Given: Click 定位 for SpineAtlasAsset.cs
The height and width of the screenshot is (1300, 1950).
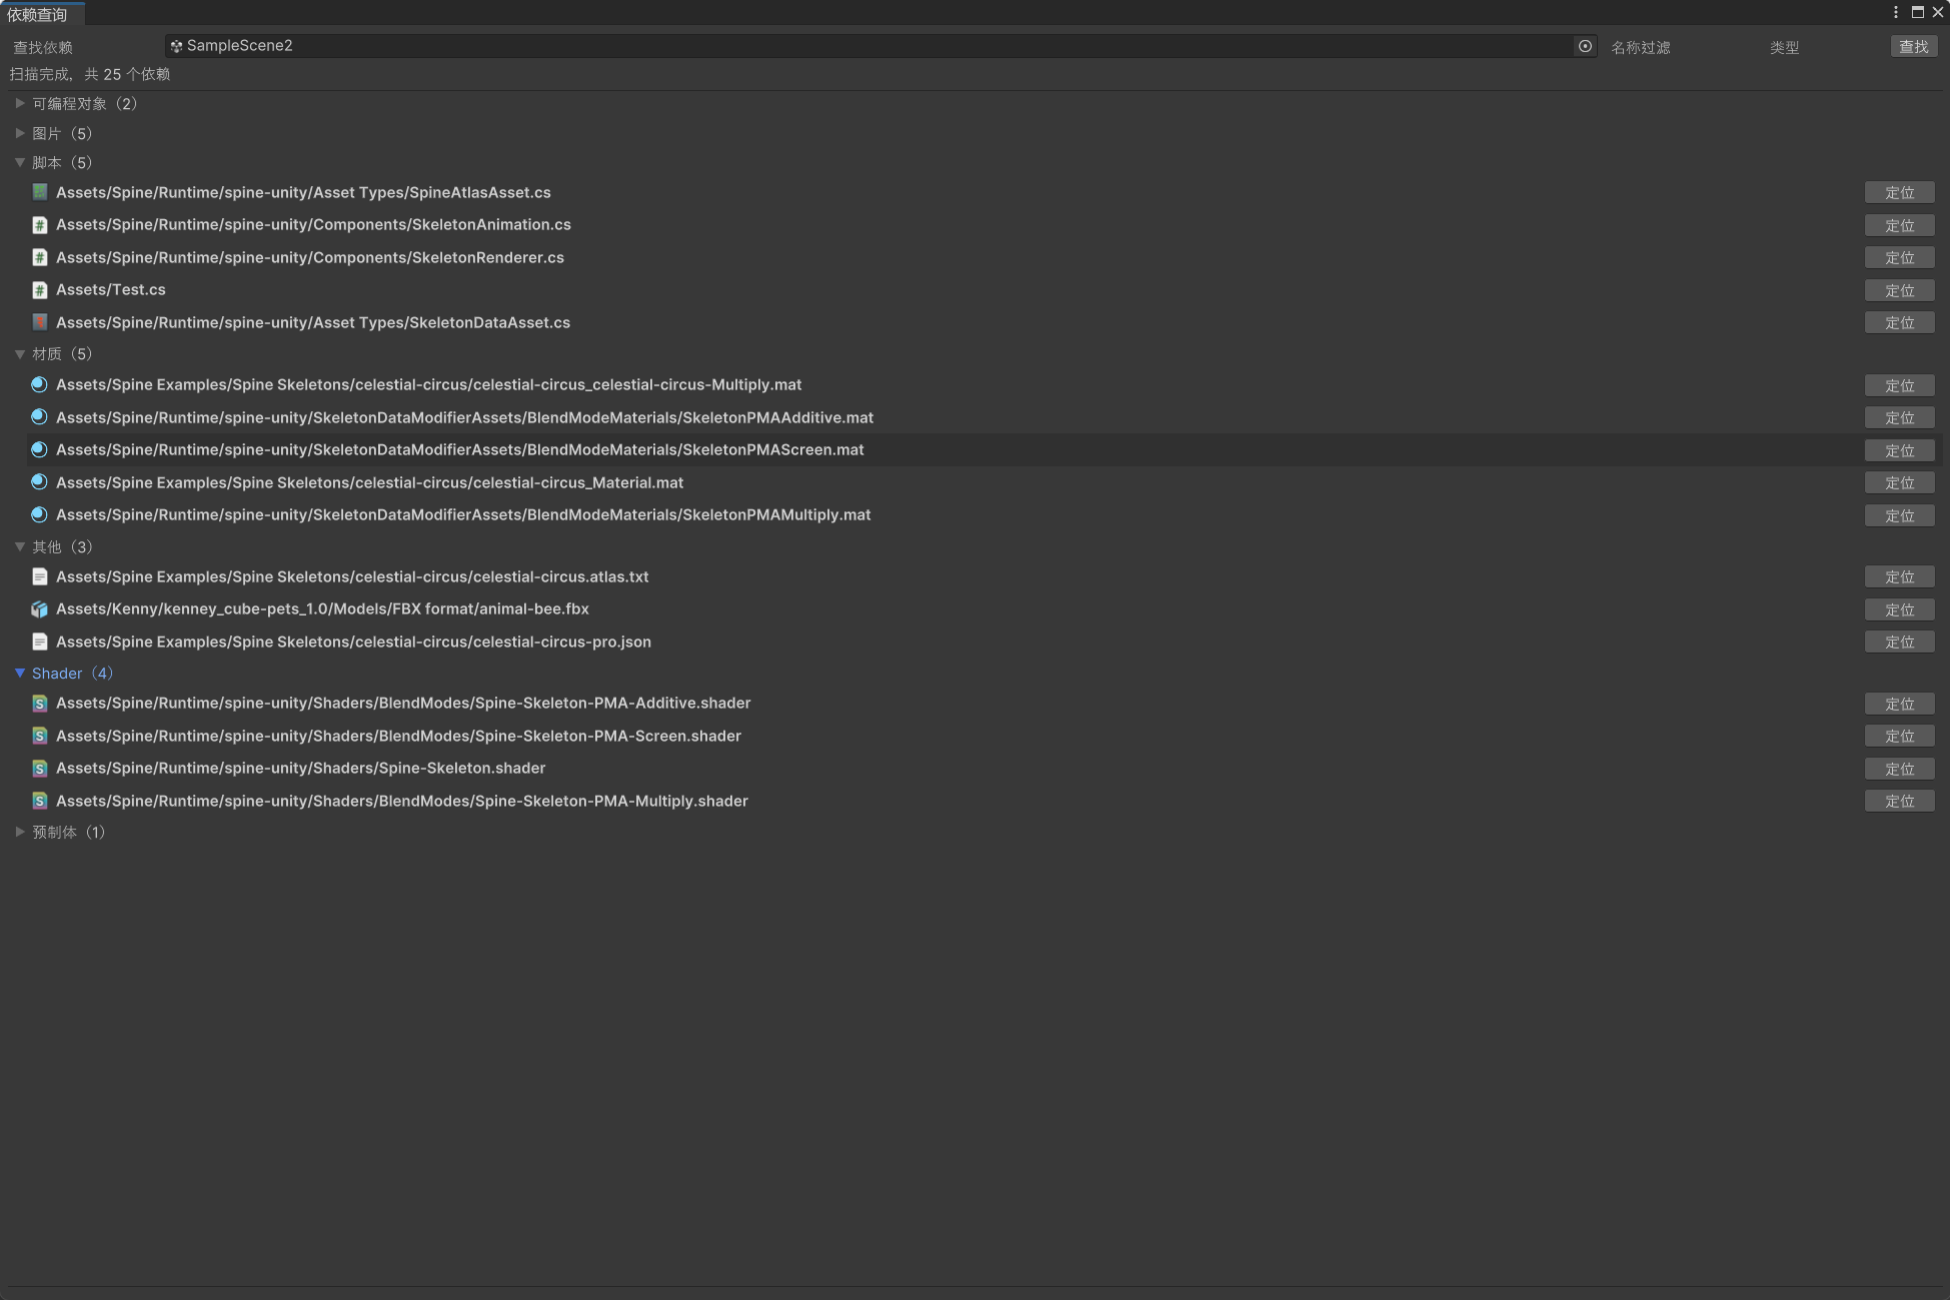Looking at the screenshot, I should [1899, 193].
